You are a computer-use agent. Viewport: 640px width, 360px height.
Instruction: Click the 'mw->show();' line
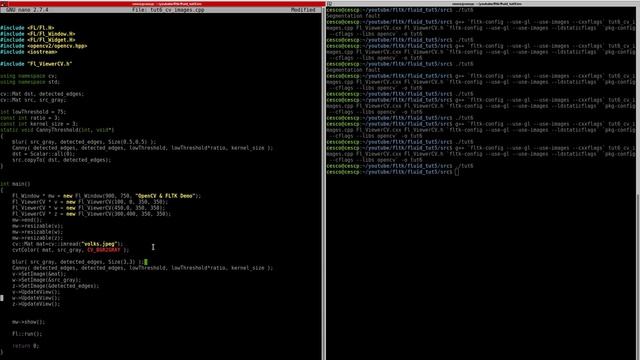[29, 322]
